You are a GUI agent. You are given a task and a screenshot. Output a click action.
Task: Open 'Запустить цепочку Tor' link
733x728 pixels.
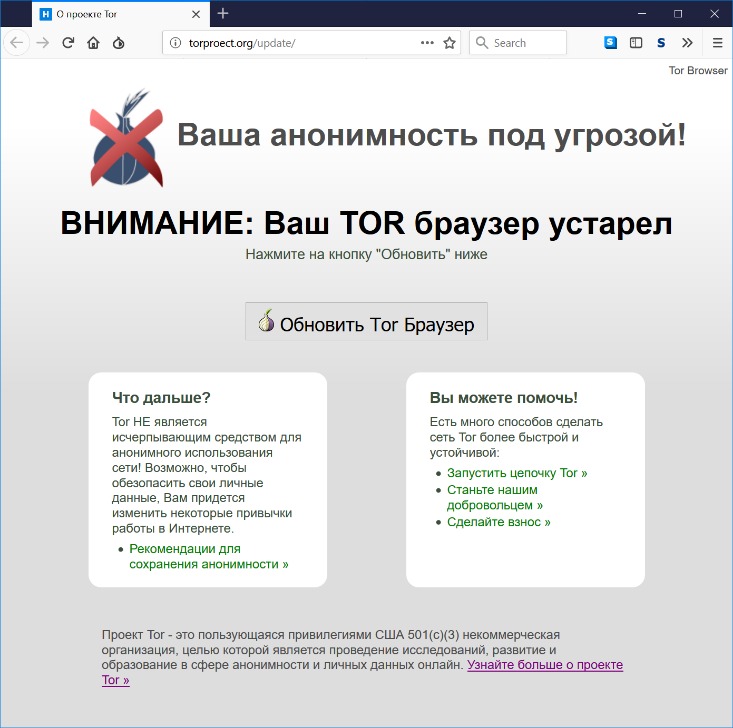point(517,473)
